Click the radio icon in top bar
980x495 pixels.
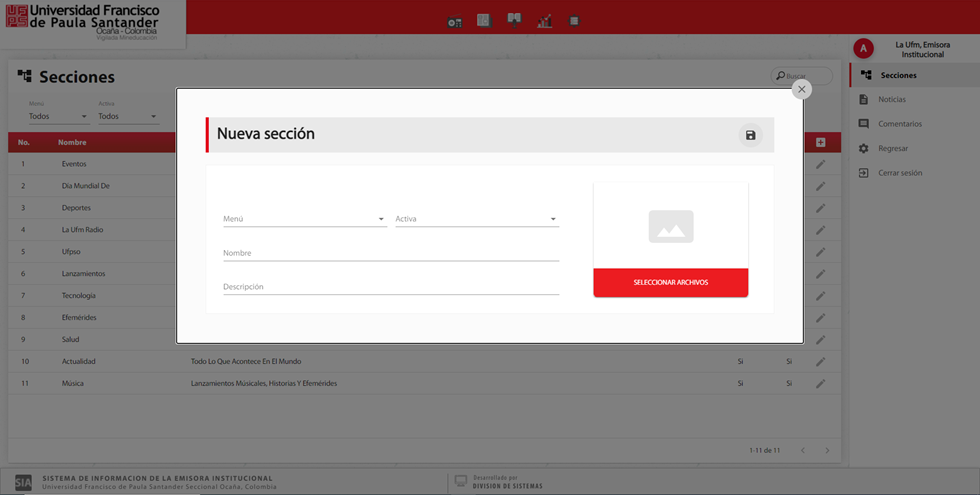[x=455, y=21]
